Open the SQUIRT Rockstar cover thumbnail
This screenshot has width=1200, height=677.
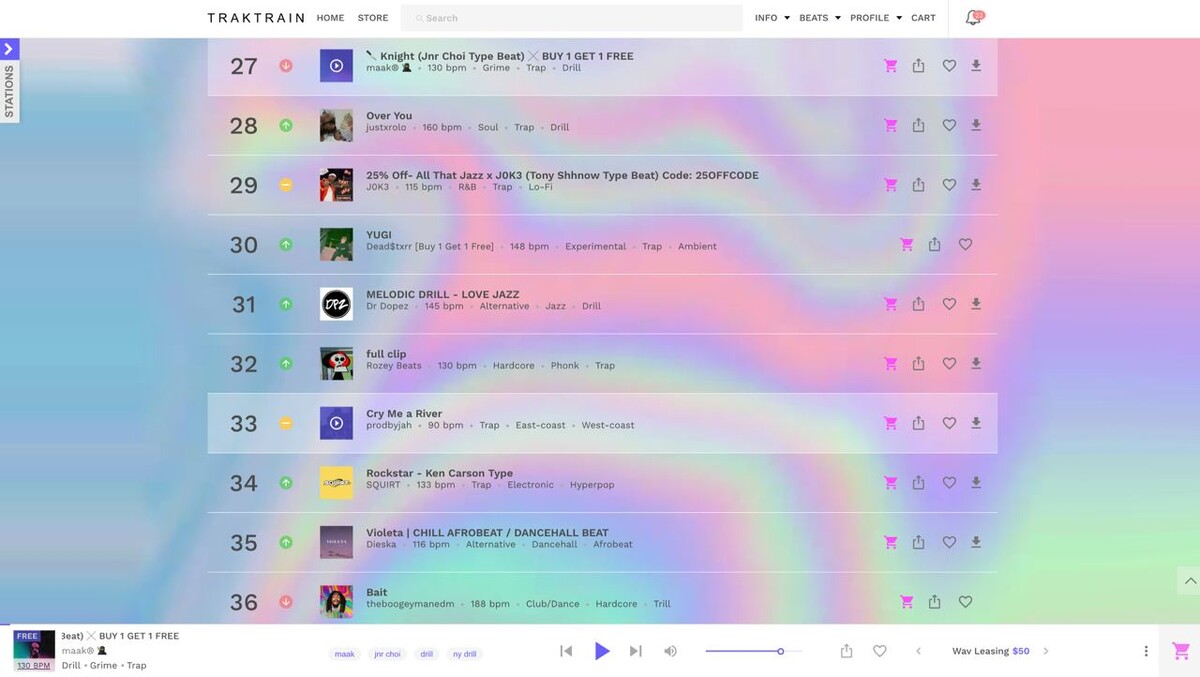pyautogui.click(x=336, y=483)
